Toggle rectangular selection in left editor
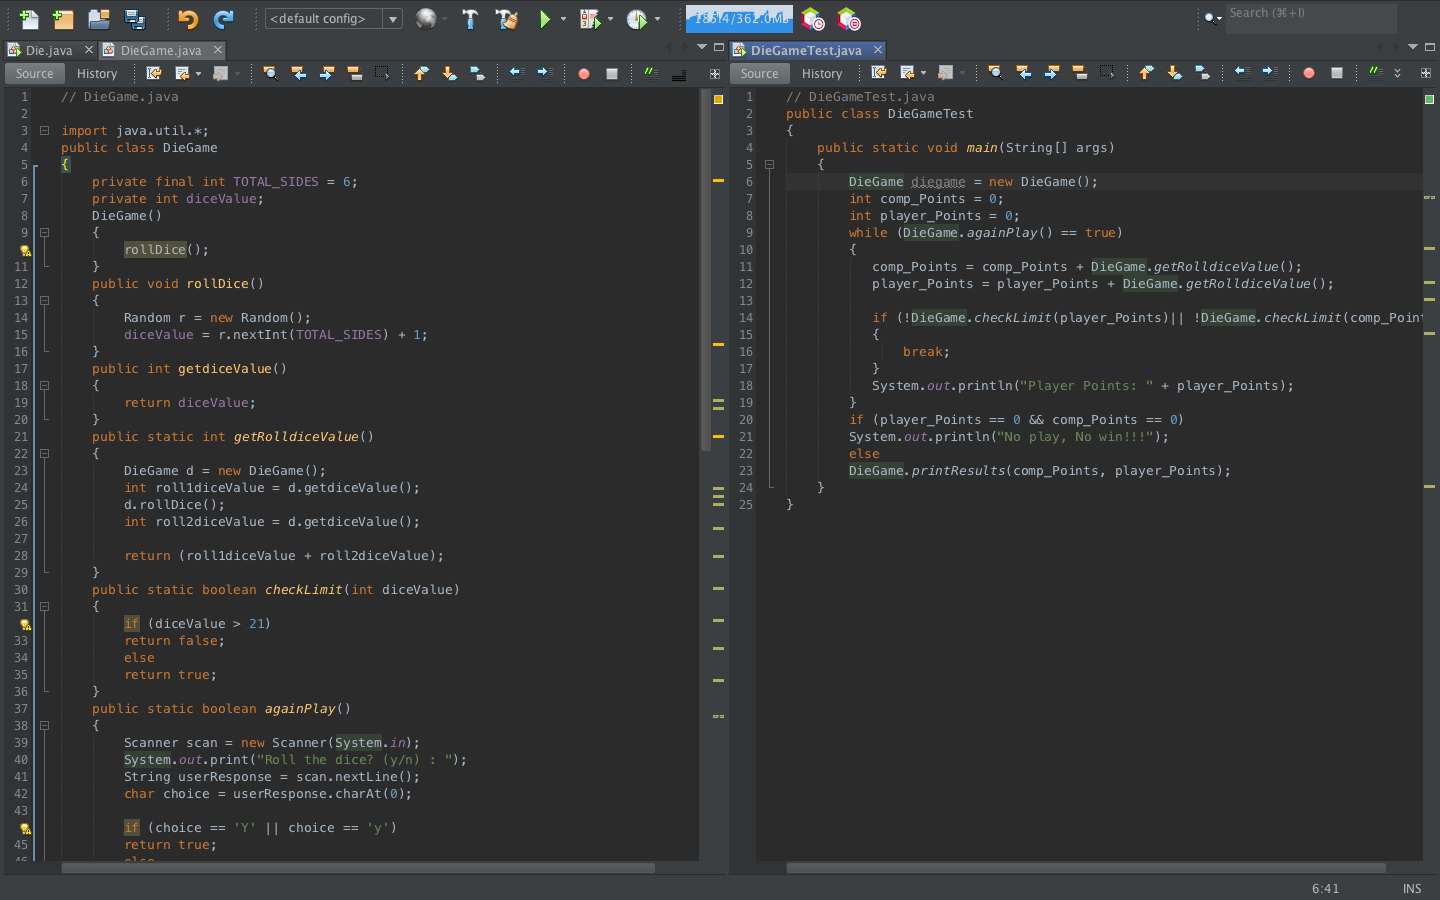 (x=382, y=73)
